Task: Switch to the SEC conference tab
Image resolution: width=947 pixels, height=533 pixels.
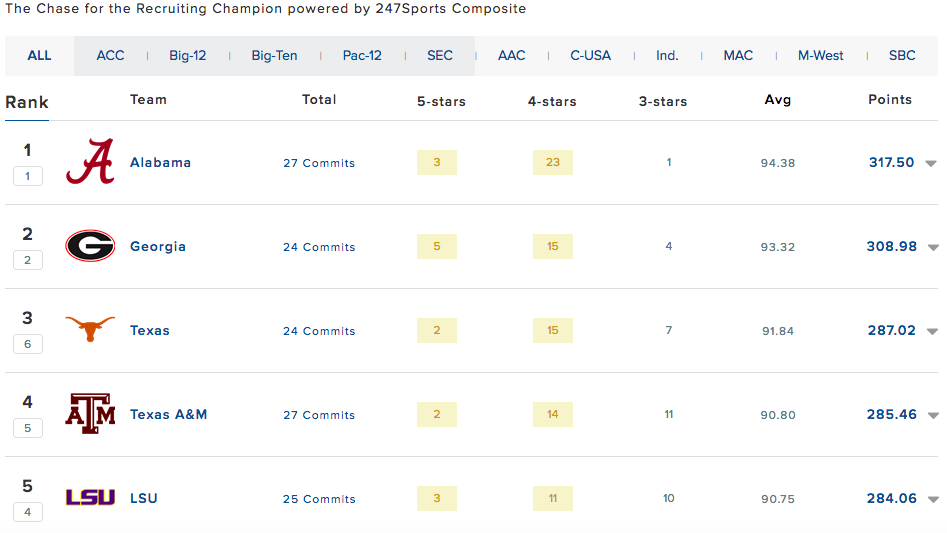Action: 440,56
